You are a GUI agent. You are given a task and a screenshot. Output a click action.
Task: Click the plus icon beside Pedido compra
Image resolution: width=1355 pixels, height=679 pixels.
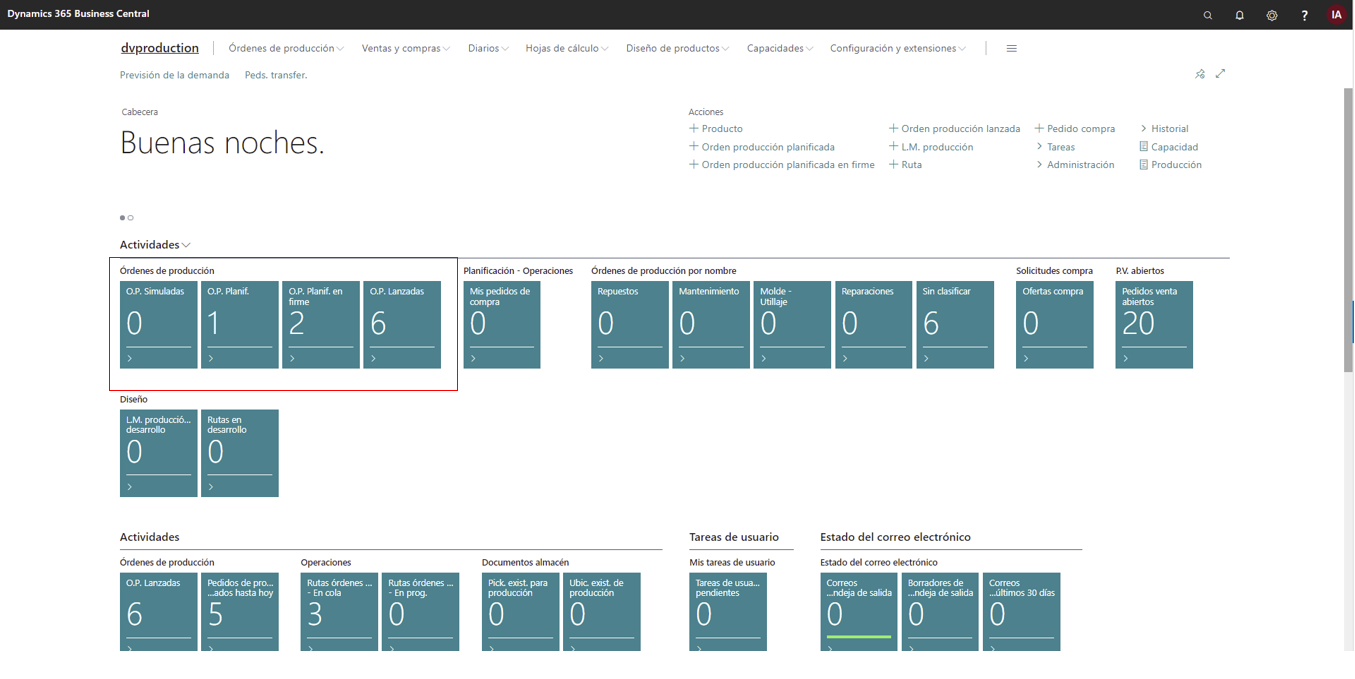coord(1039,128)
